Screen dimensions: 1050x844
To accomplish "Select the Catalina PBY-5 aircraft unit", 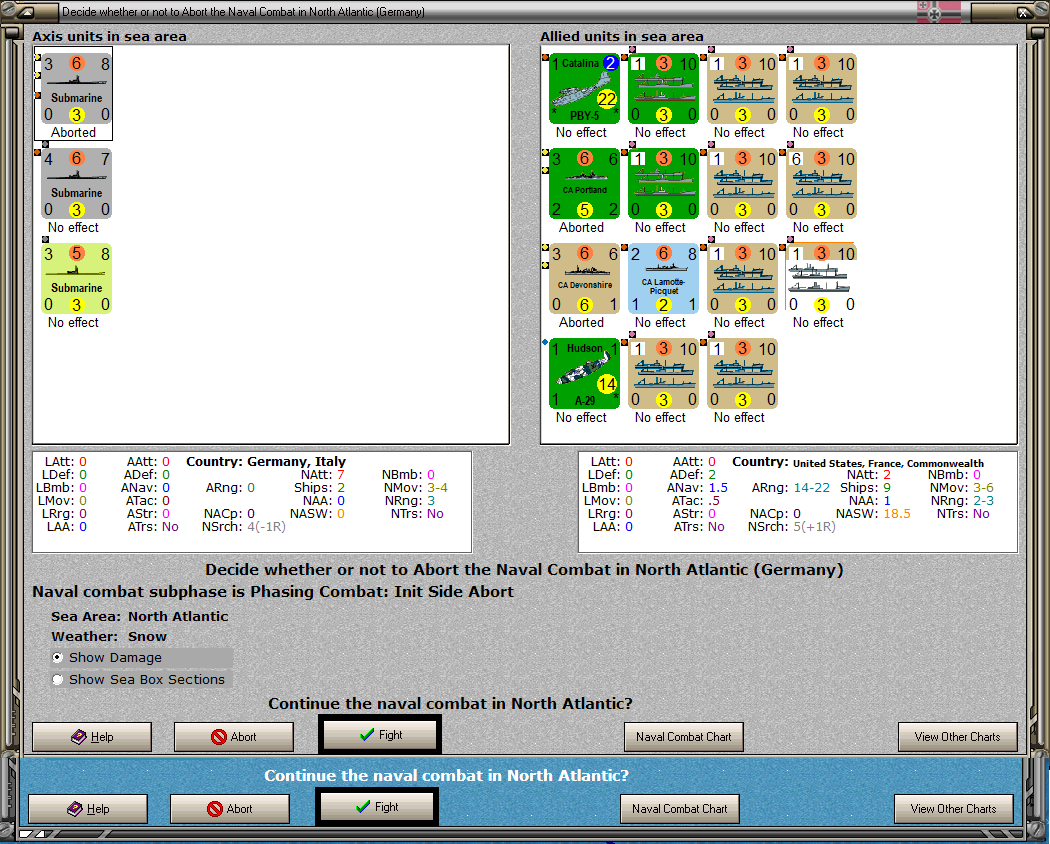I will 585,88.
